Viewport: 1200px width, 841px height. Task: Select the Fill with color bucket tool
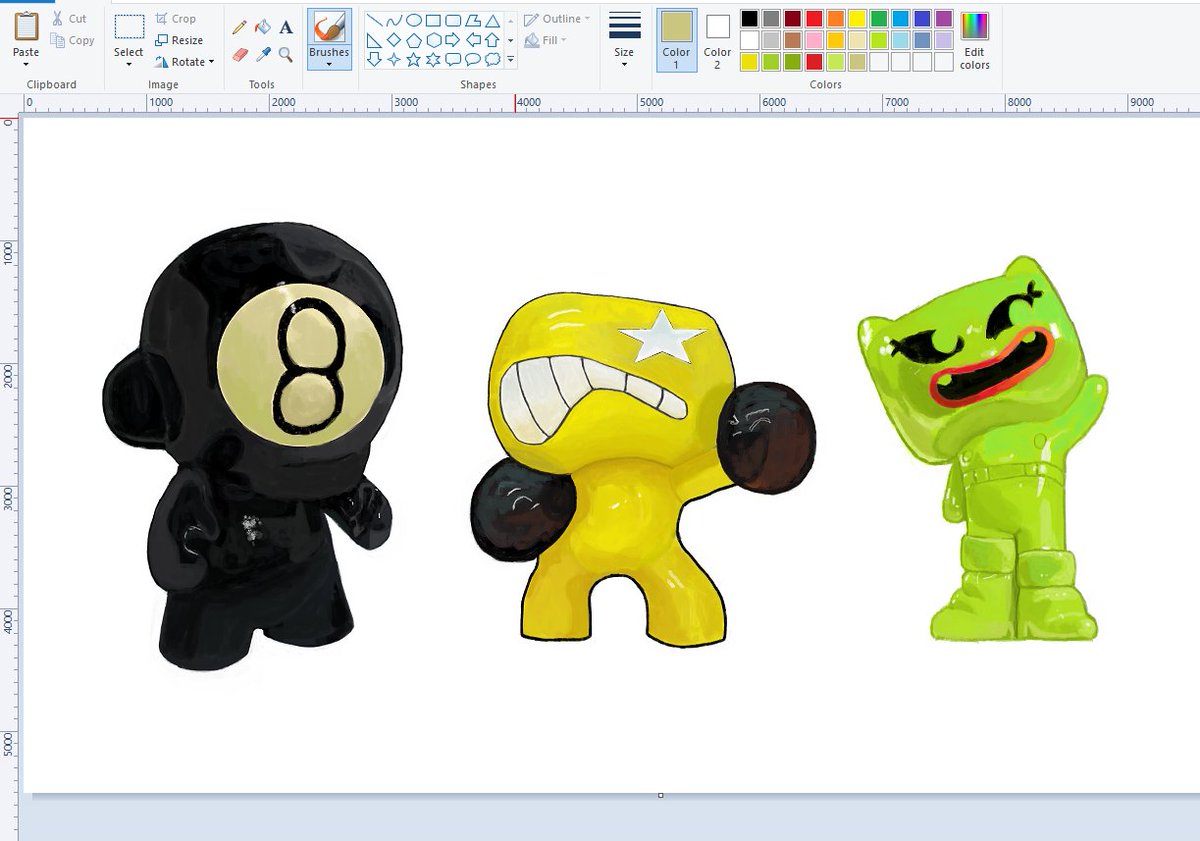click(262, 27)
